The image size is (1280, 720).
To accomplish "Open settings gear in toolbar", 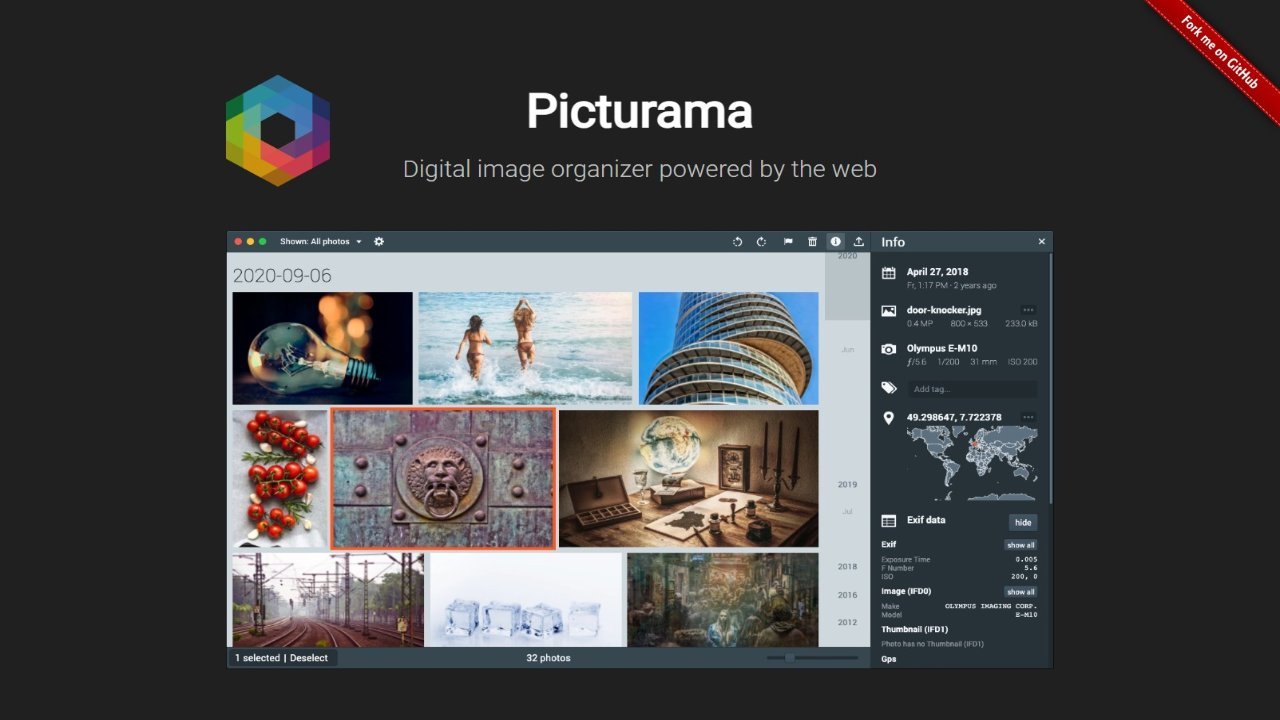I will 379,241.
